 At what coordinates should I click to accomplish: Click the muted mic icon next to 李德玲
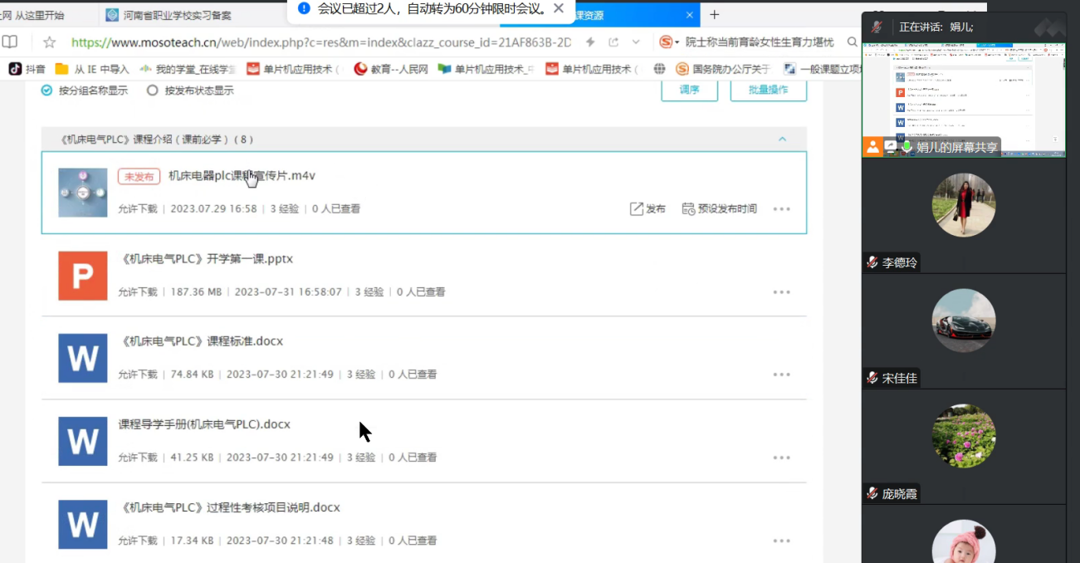[x=872, y=263]
